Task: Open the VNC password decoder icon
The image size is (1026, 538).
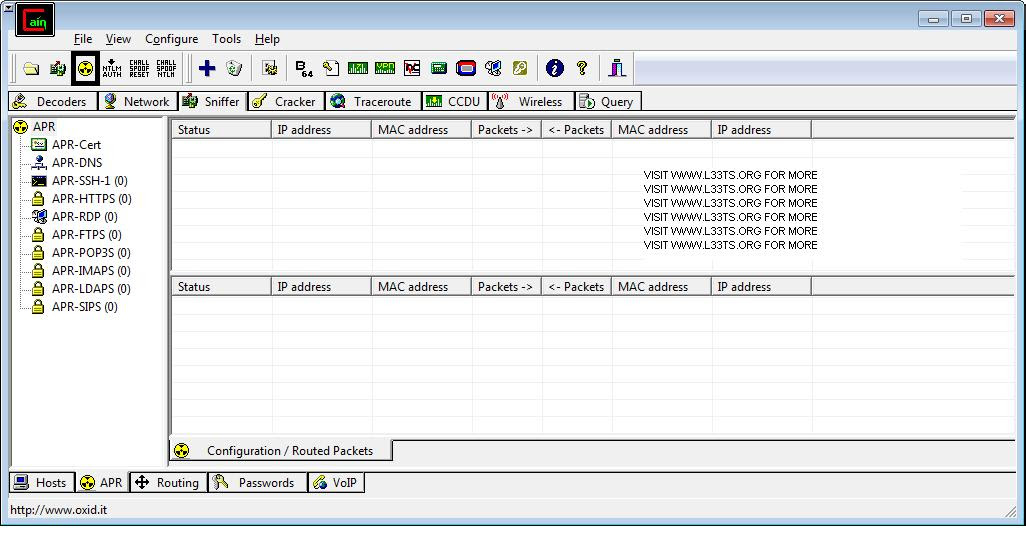Action: pyautogui.click(x=412, y=68)
